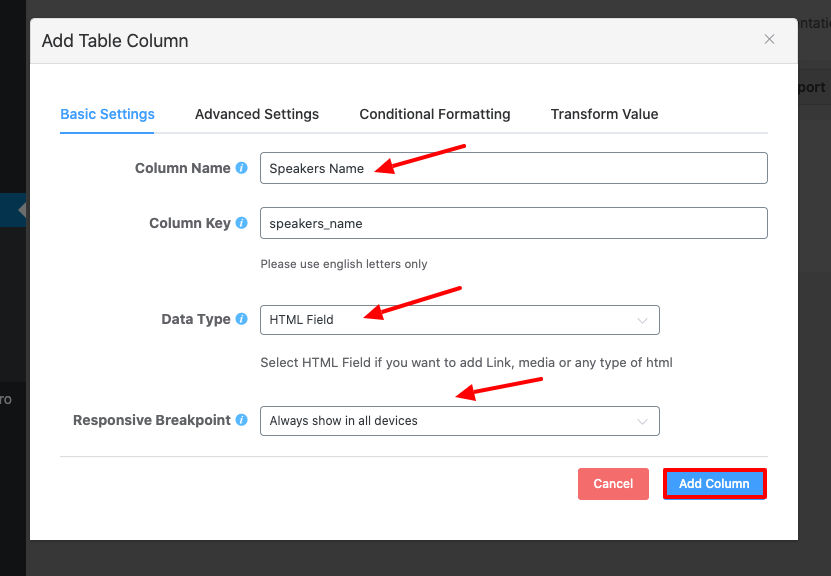Viewport: 831px width, 576px height.
Task: Click the Responsive Breakpoint info icon
Action: 241,420
